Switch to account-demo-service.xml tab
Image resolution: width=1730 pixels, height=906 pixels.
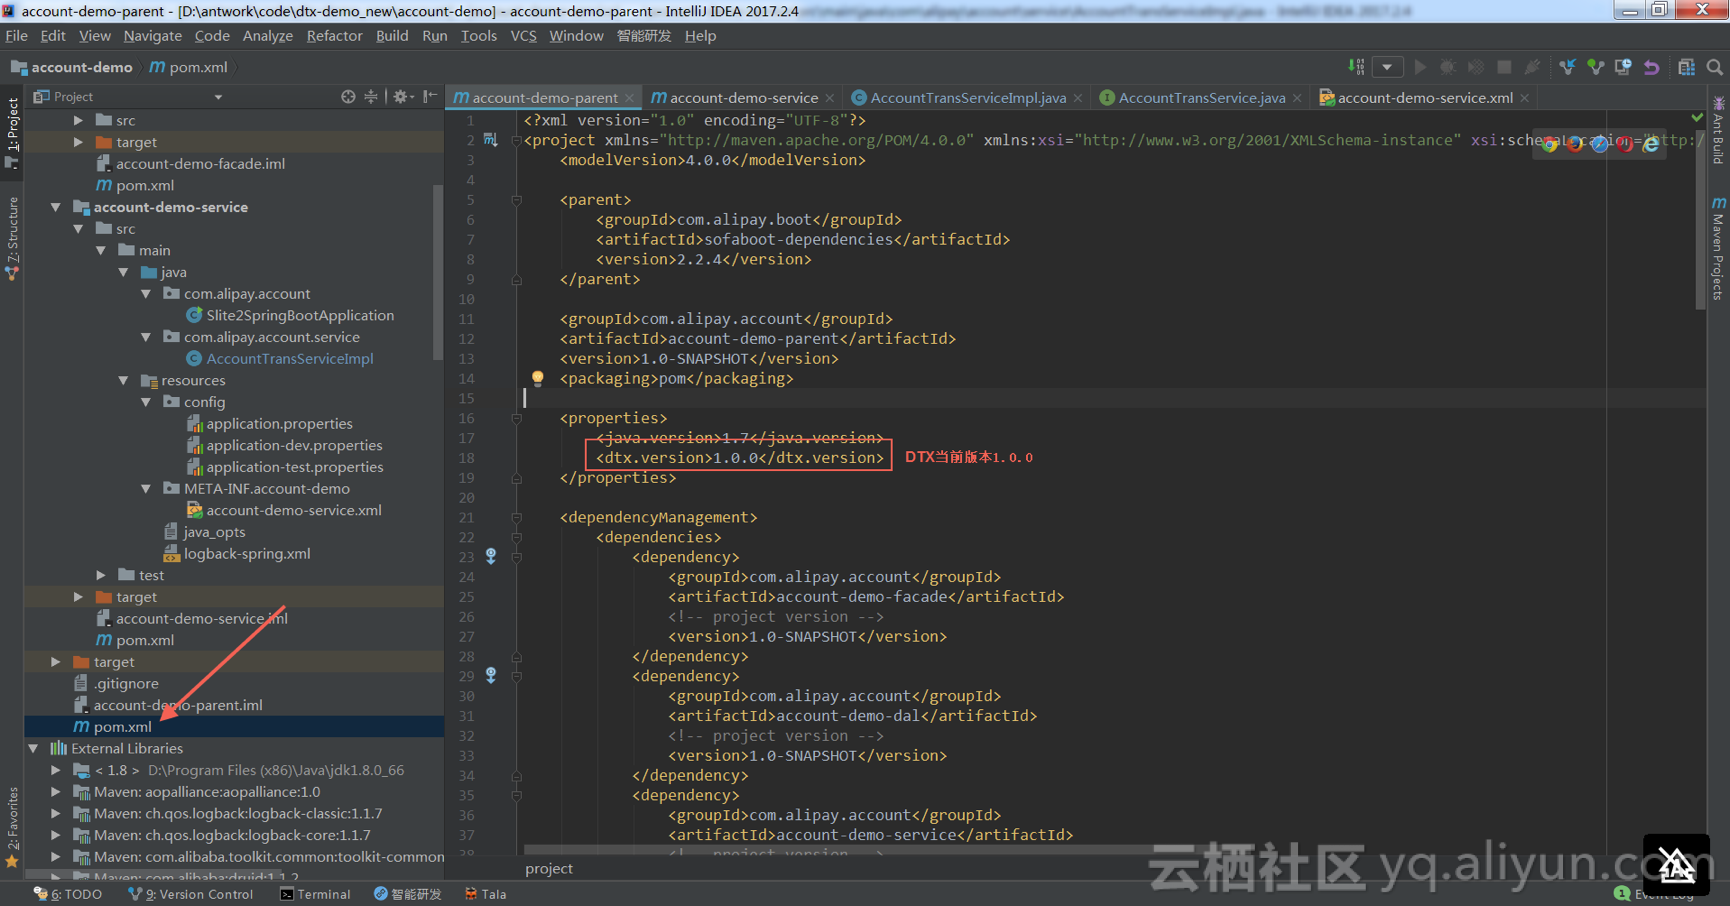point(1425,97)
